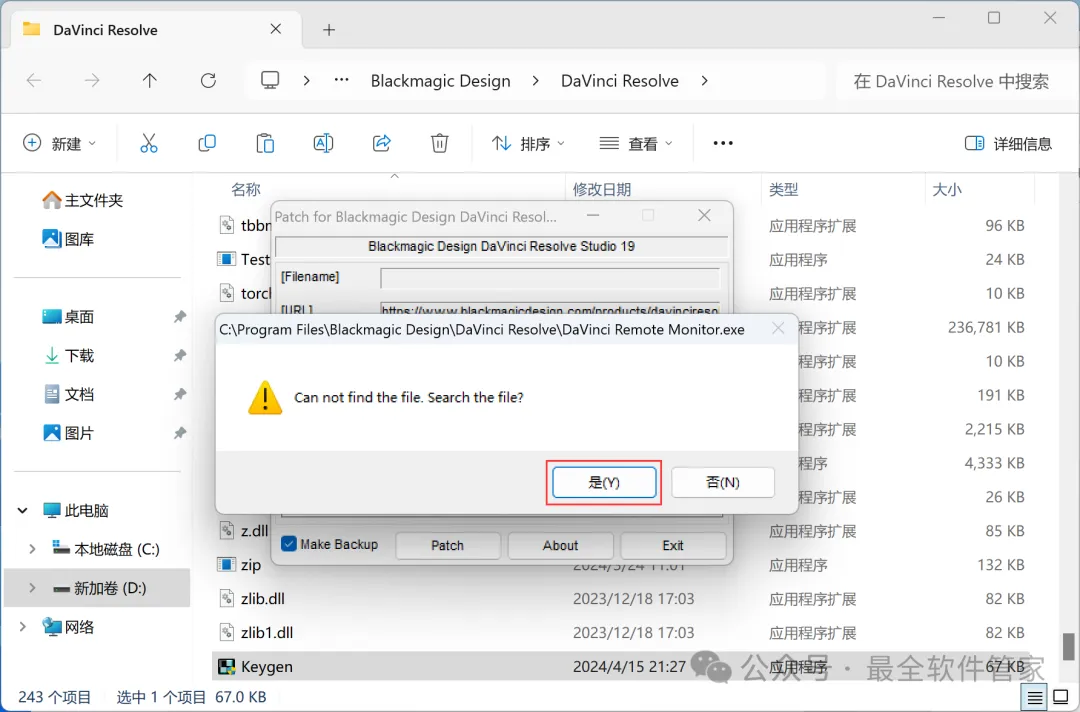Switch to details list view icon
Viewport: 1080px width, 712px height.
(1035, 698)
